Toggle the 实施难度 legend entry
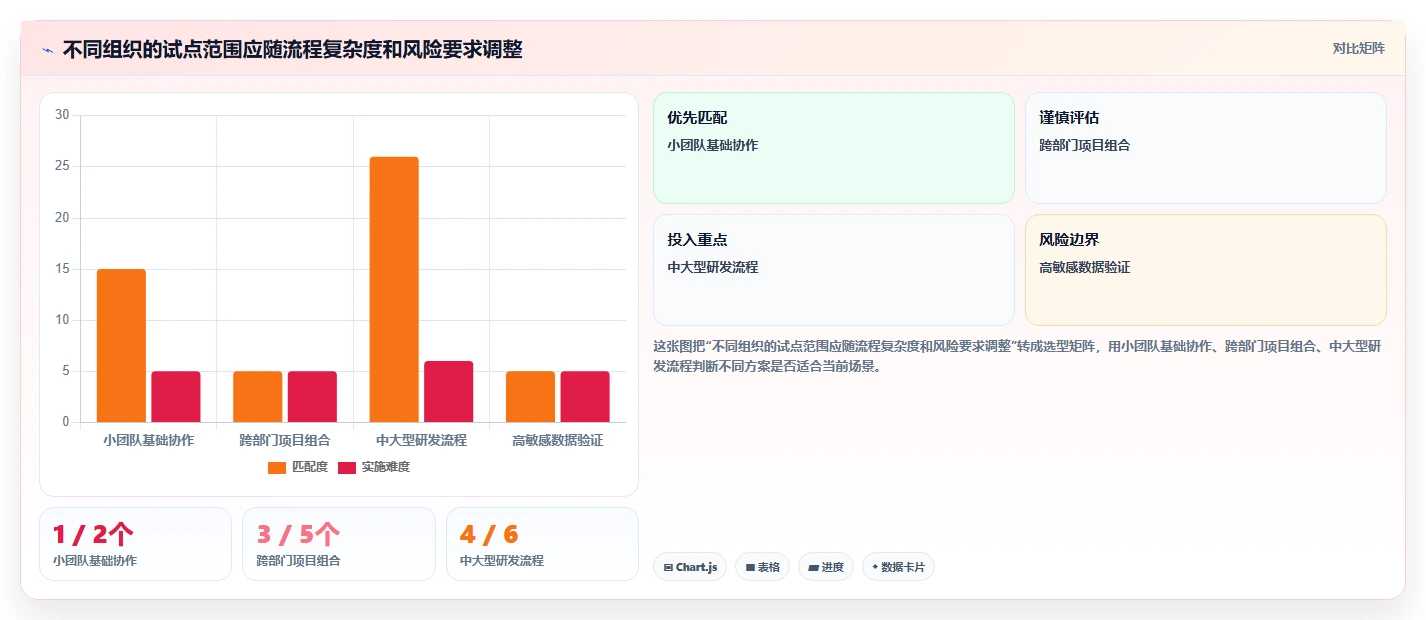This screenshot has width=1426, height=620. tap(374, 467)
